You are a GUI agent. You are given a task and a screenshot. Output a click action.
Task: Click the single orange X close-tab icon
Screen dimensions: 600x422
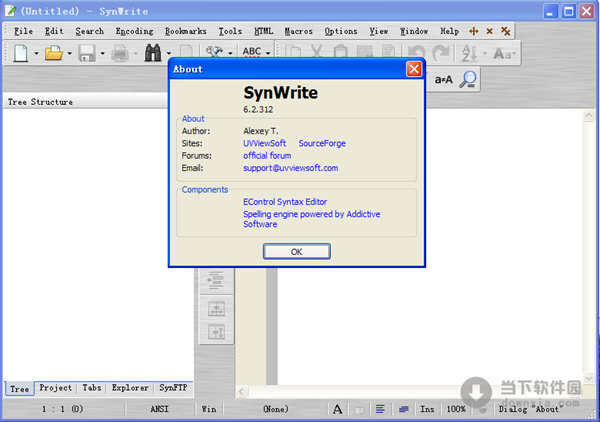[489, 31]
